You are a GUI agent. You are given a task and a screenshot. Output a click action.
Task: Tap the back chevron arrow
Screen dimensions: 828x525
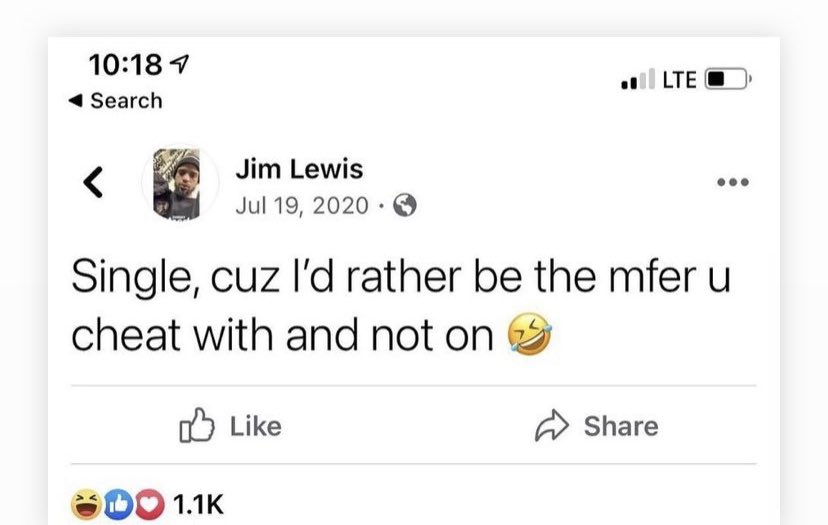click(93, 182)
